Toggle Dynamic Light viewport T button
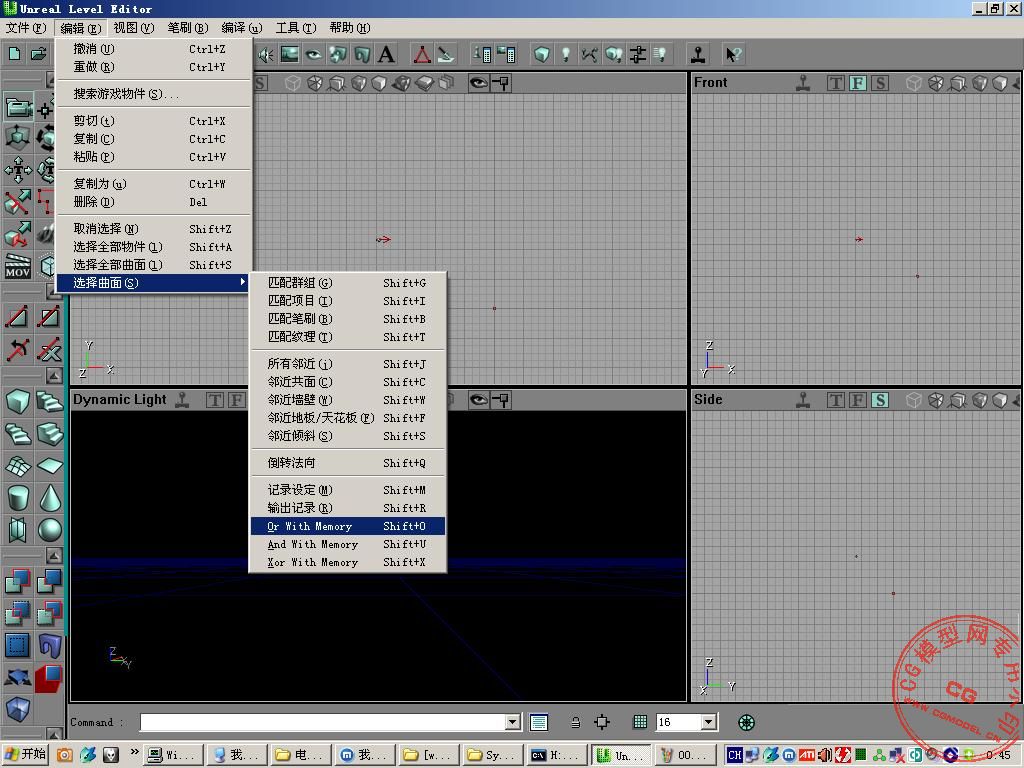The height and width of the screenshot is (768, 1024). [214, 400]
